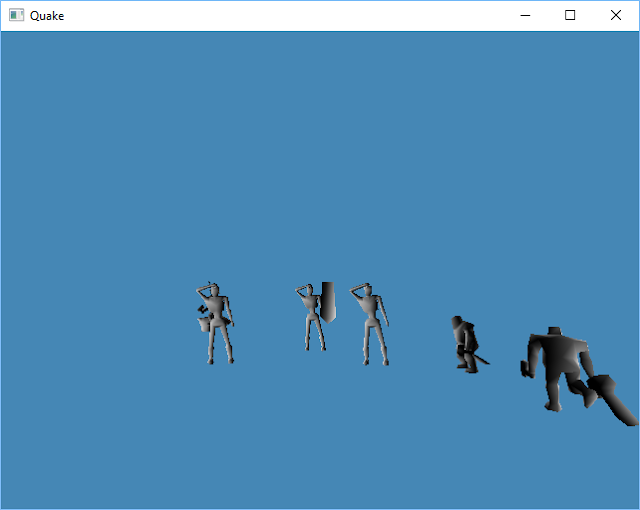640x510 pixels.
Task: Select the third skeleton figure with raised arm
Action: pyautogui.click(x=370, y=324)
